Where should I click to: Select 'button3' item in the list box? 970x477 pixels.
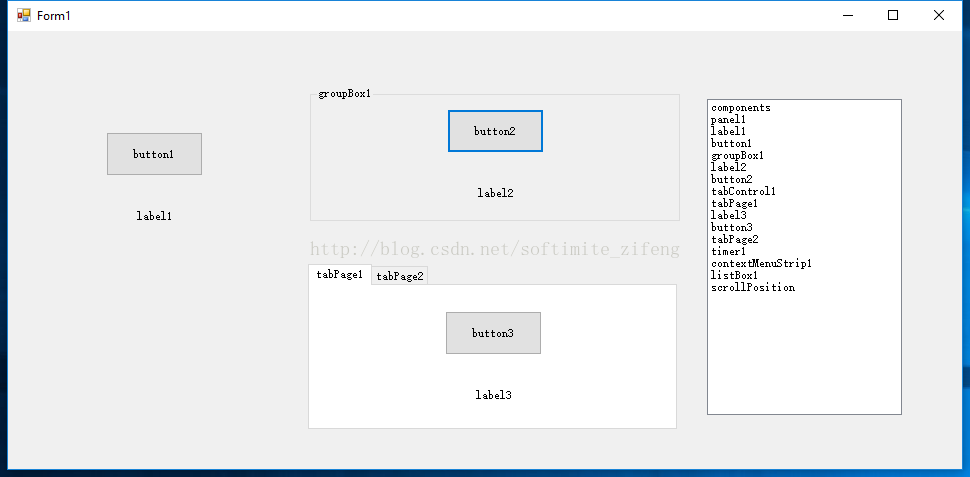(804, 228)
